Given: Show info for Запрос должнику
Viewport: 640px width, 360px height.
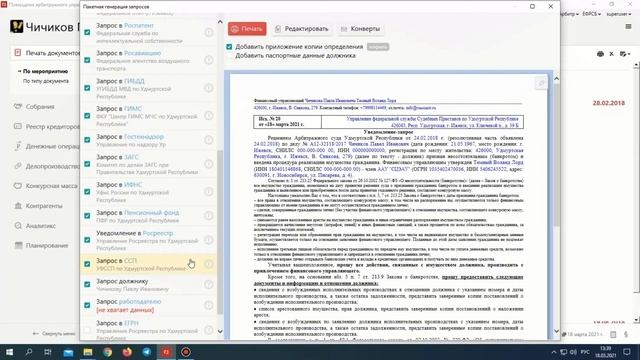Looking at the screenshot, I should tap(209, 284).
